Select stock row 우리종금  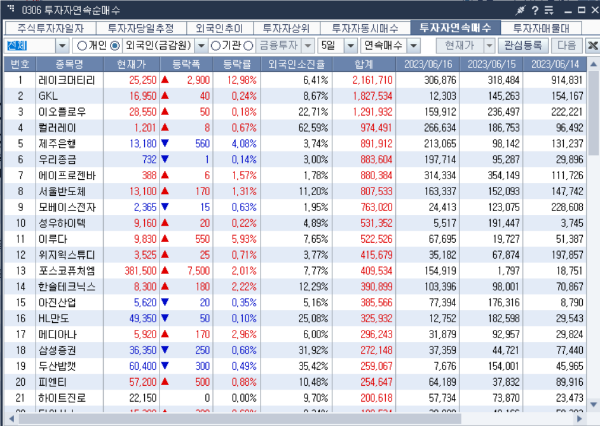(295, 160)
